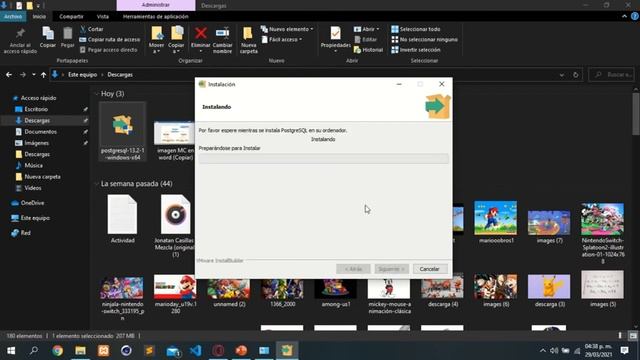
Task: Open File Explorer from the taskbar
Action: [80, 351]
